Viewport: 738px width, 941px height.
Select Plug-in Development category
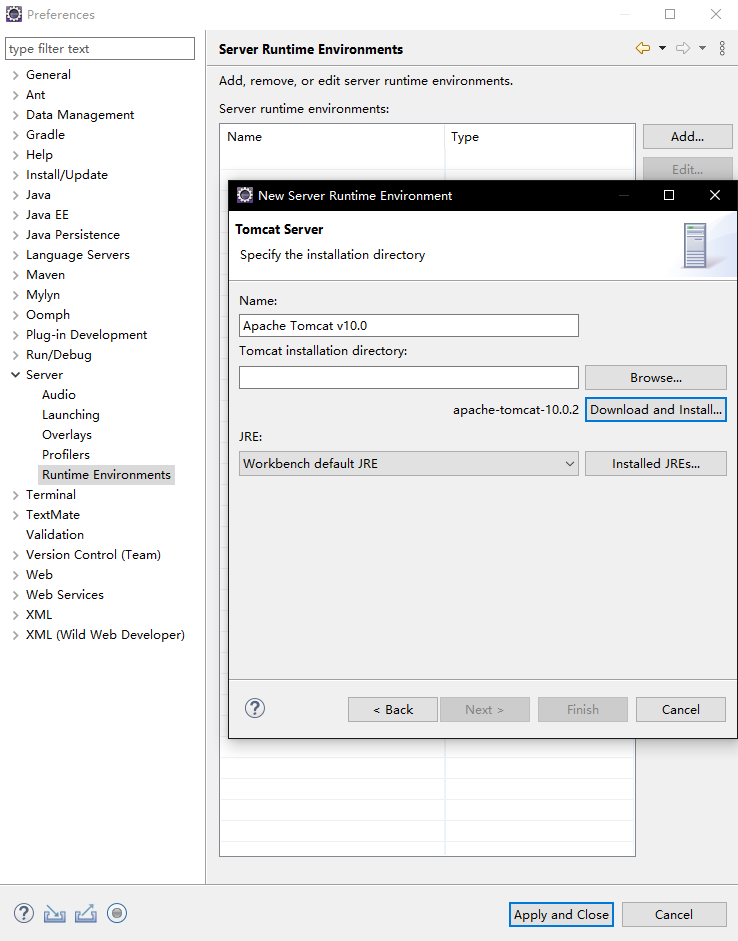point(86,335)
